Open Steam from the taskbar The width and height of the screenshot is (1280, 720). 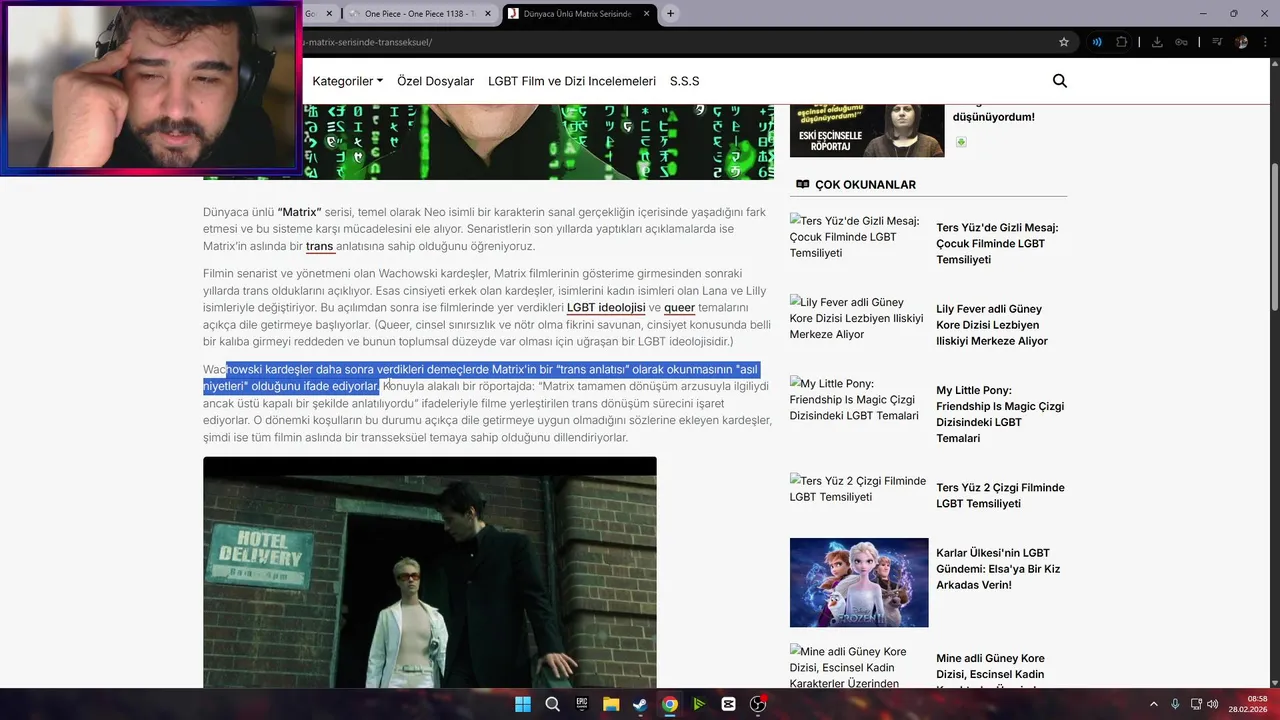pos(640,704)
